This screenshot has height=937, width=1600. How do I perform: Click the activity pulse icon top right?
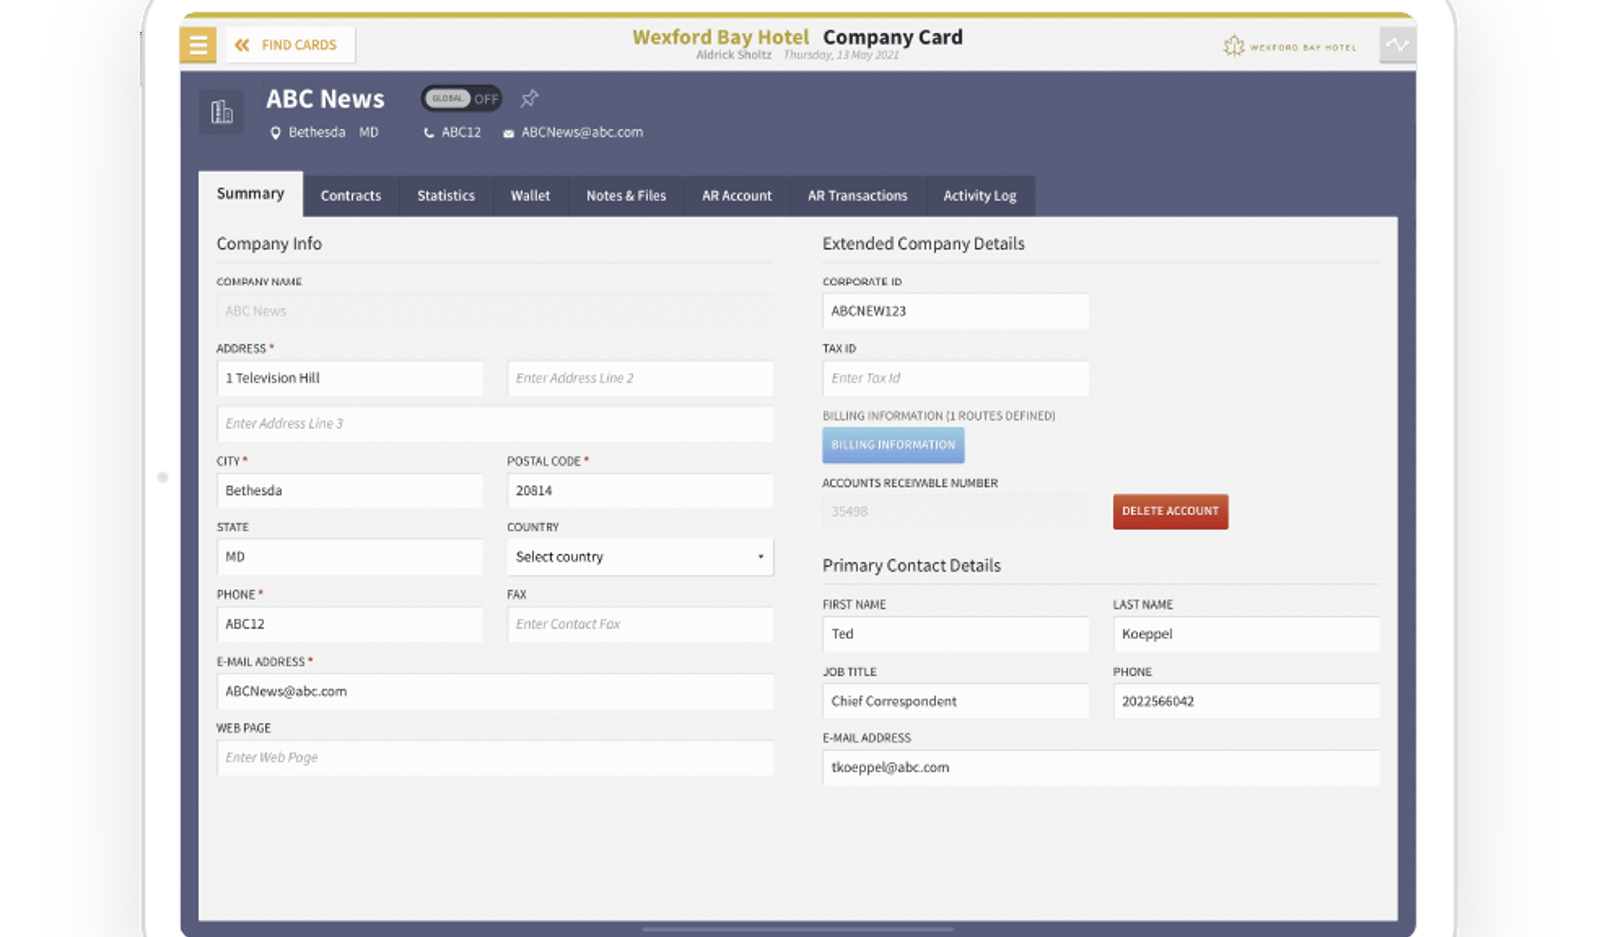tap(1397, 45)
